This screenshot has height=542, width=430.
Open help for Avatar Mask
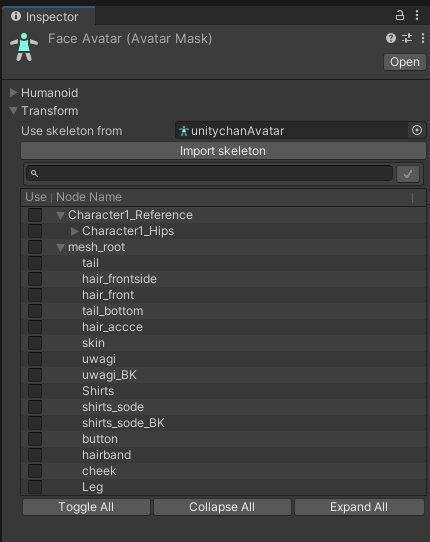pyautogui.click(x=391, y=38)
